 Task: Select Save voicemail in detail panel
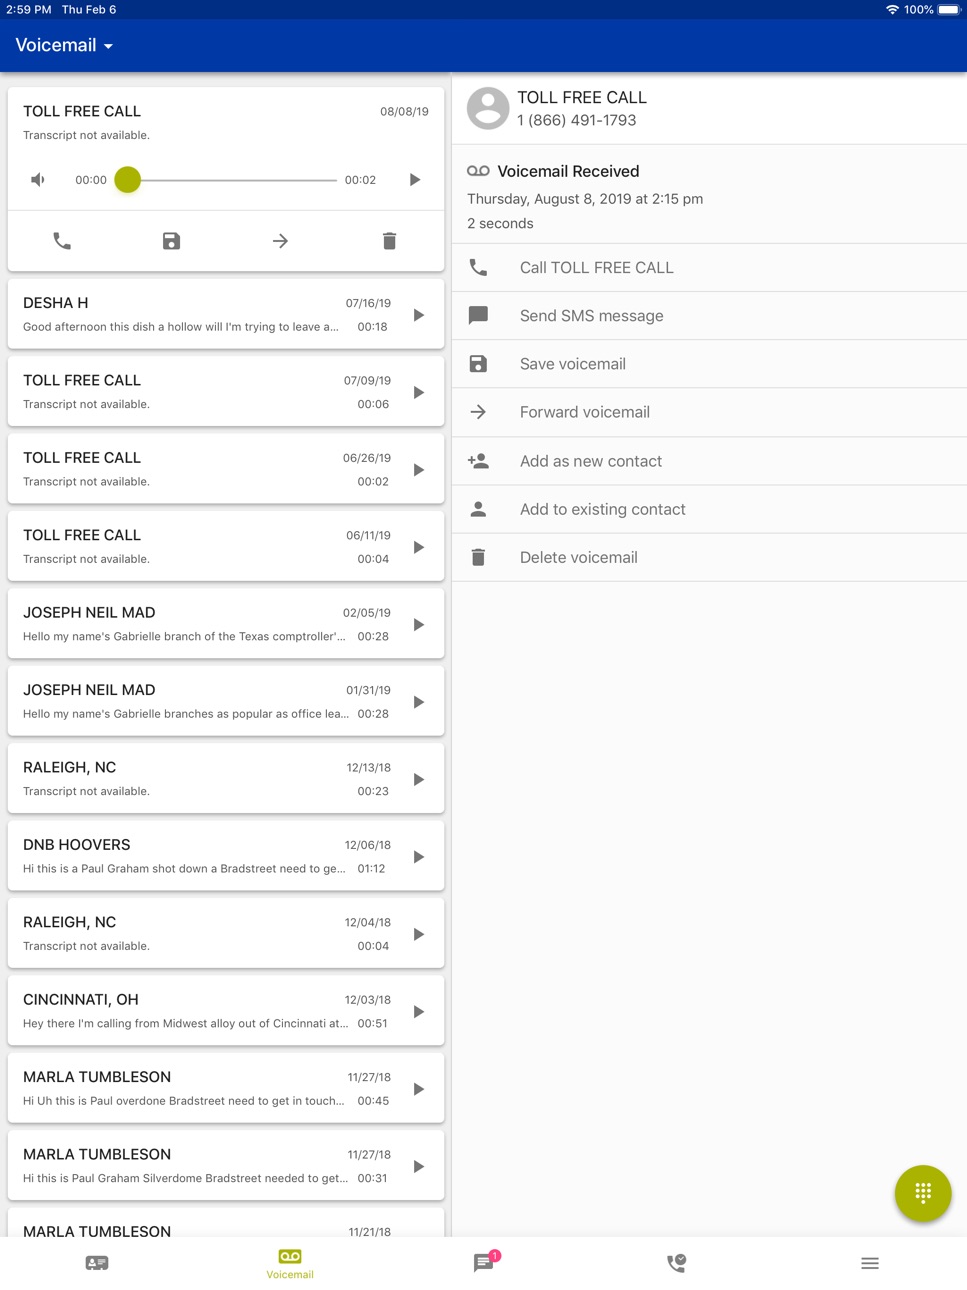(709, 364)
